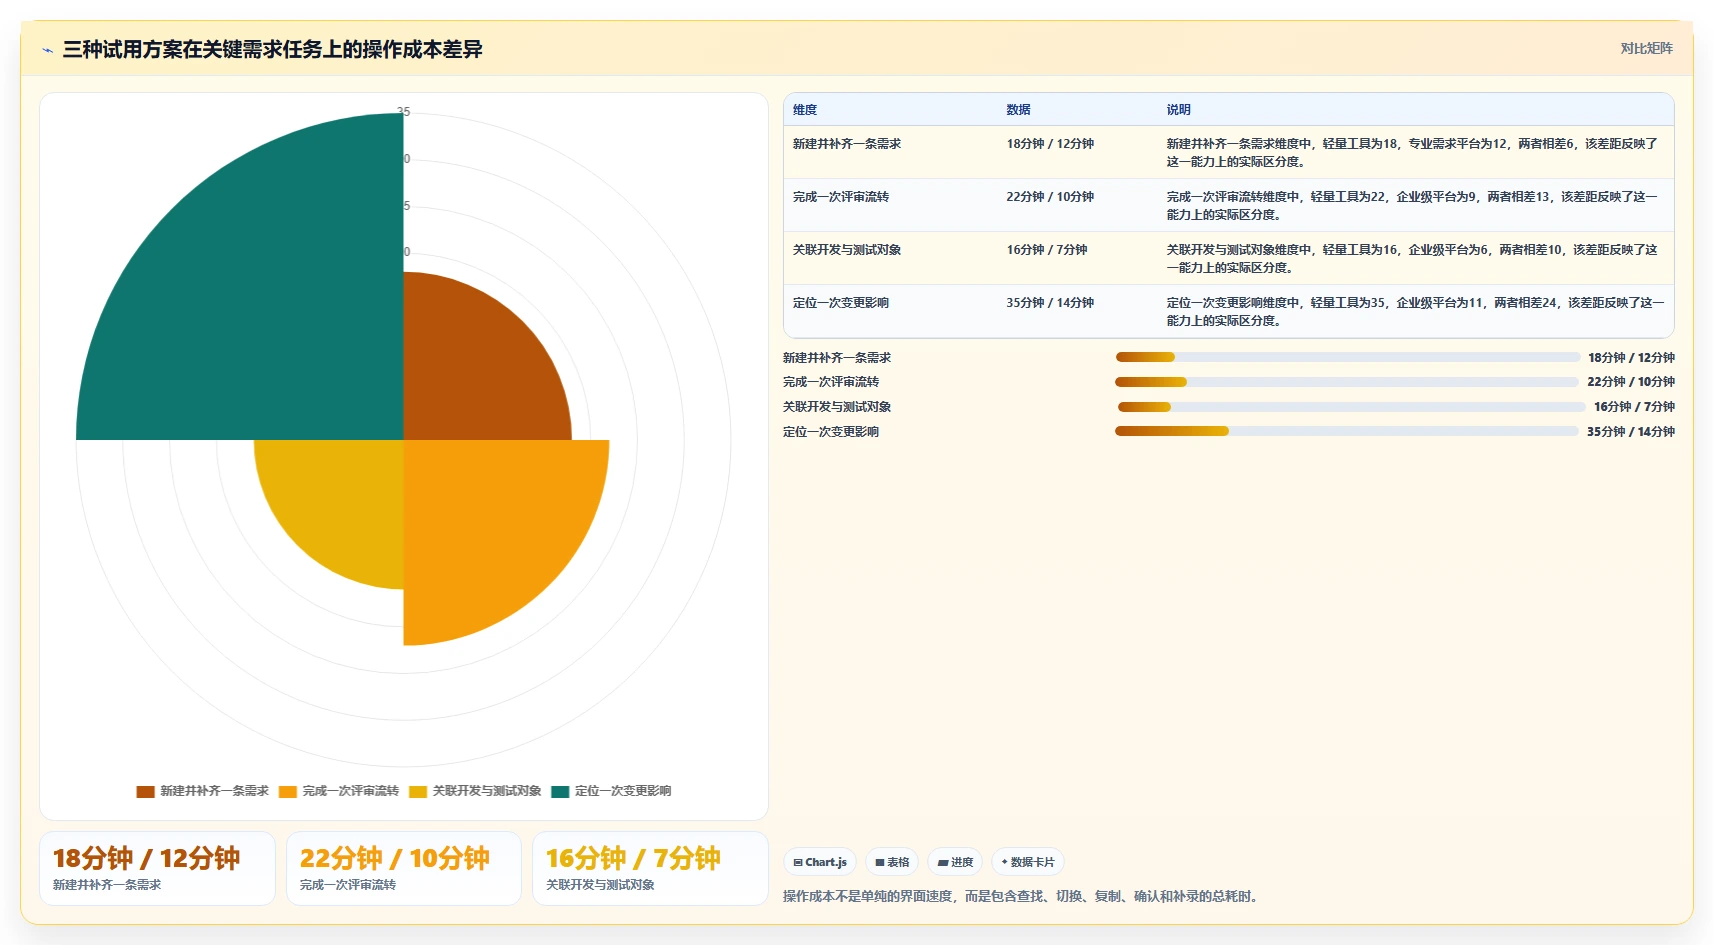Image resolution: width=1714 pixels, height=945 pixels.
Task: Click progress label 定位一次变更影响
Action: point(831,432)
